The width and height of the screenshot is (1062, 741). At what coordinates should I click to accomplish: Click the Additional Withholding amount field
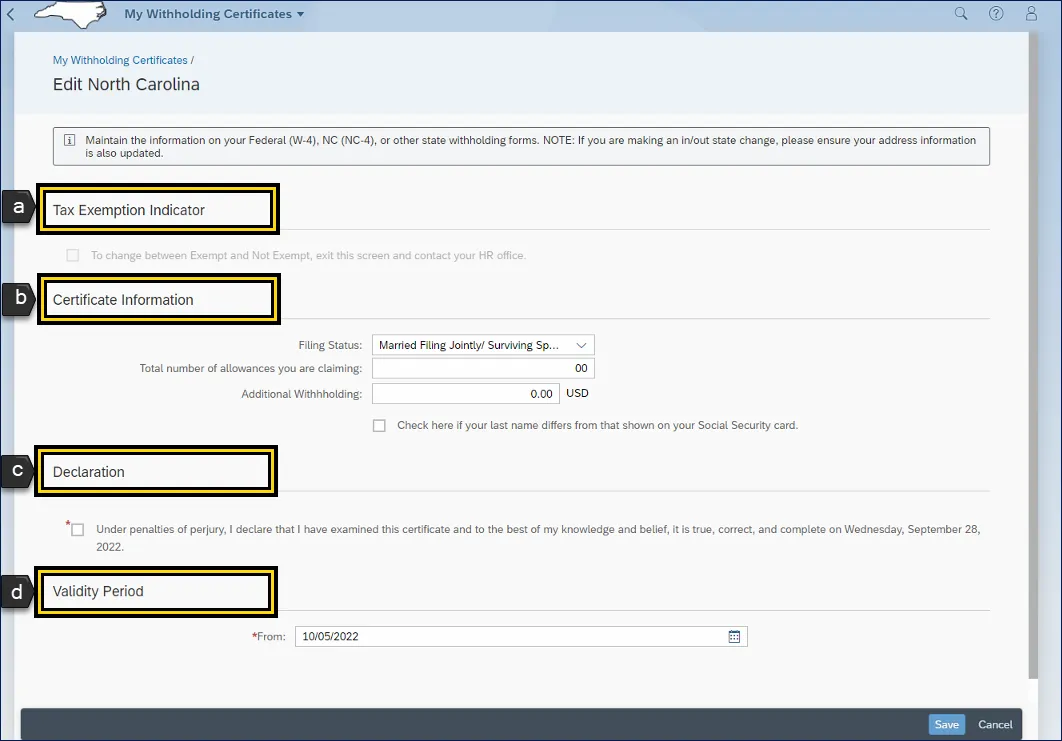pos(466,394)
